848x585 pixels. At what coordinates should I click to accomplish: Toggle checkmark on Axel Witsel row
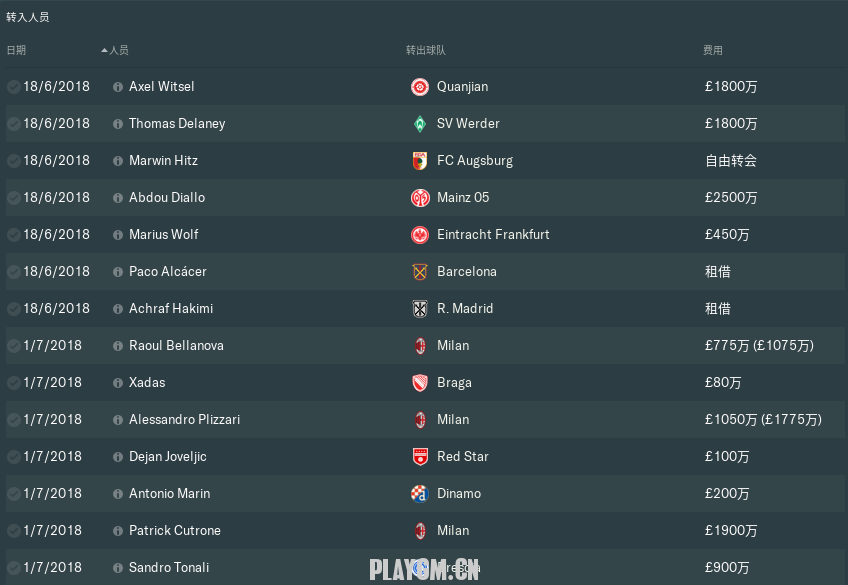(x=14, y=87)
